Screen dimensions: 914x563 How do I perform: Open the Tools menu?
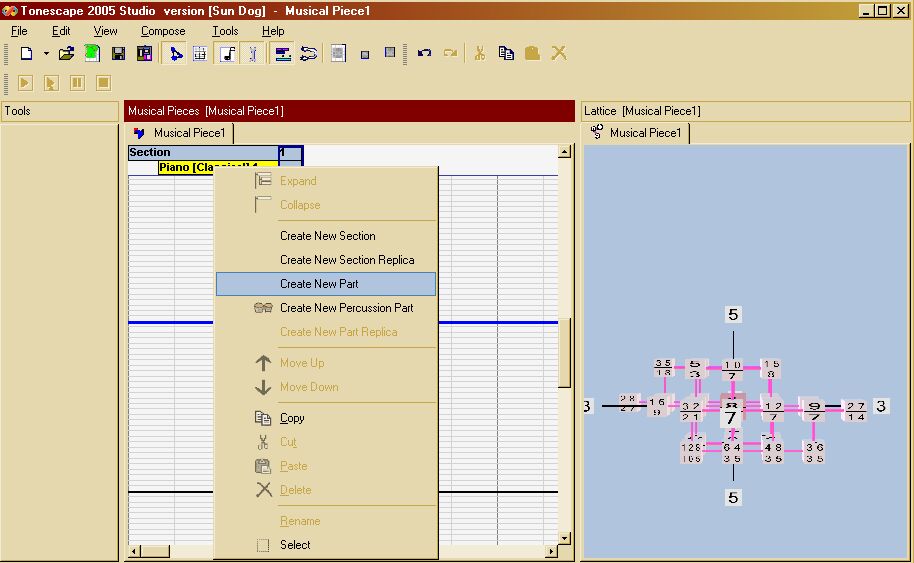click(x=225, y=31)
